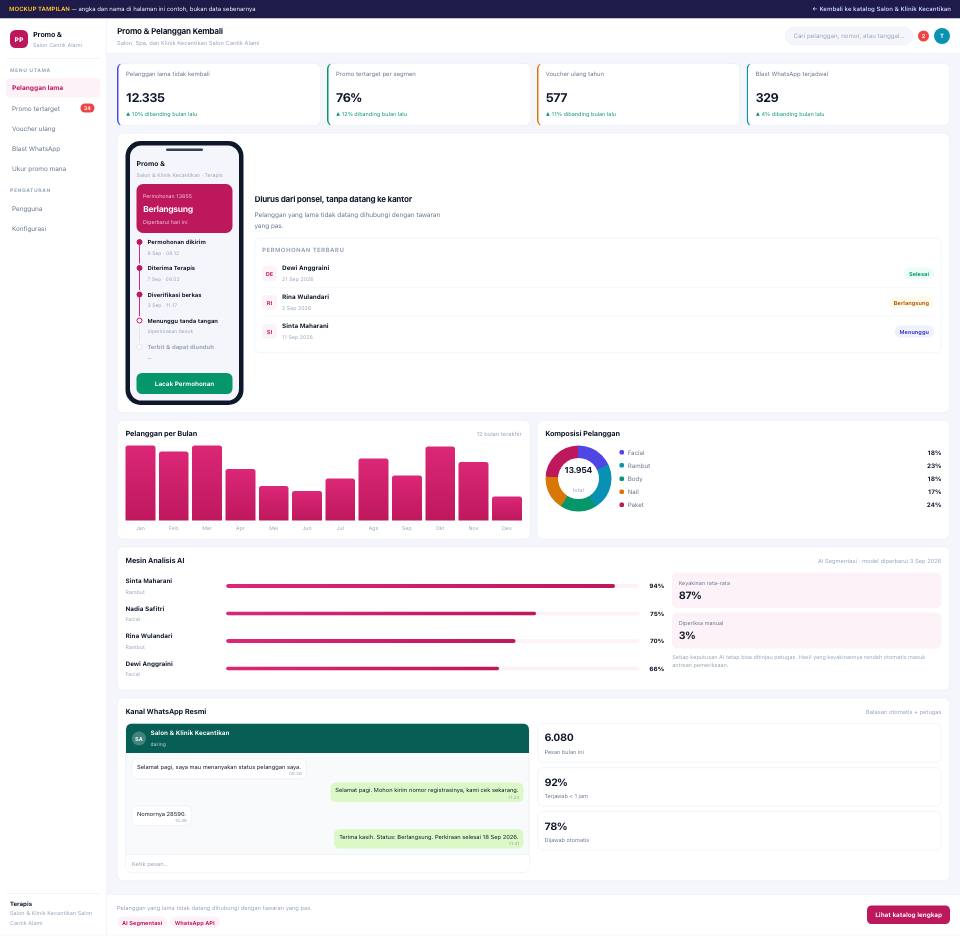
Task: Focus the Ketik pesan chat input
Action: pos(328,864)
